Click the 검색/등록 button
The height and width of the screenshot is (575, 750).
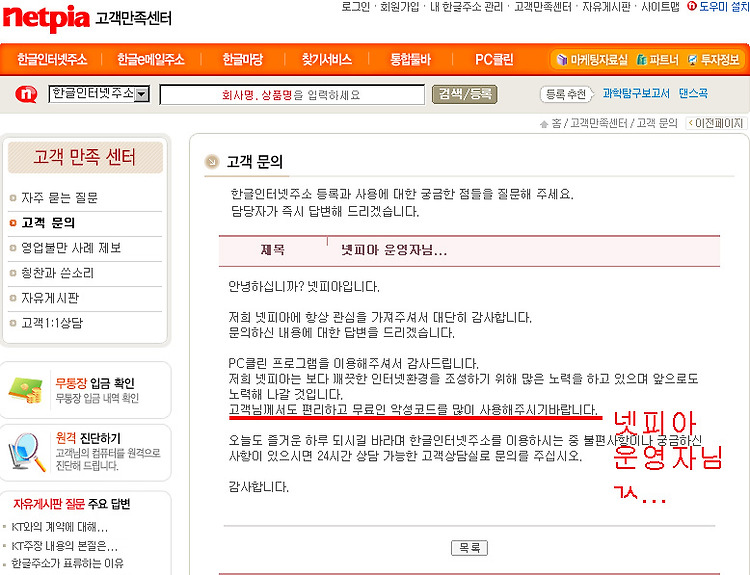(x=464, y=94)
